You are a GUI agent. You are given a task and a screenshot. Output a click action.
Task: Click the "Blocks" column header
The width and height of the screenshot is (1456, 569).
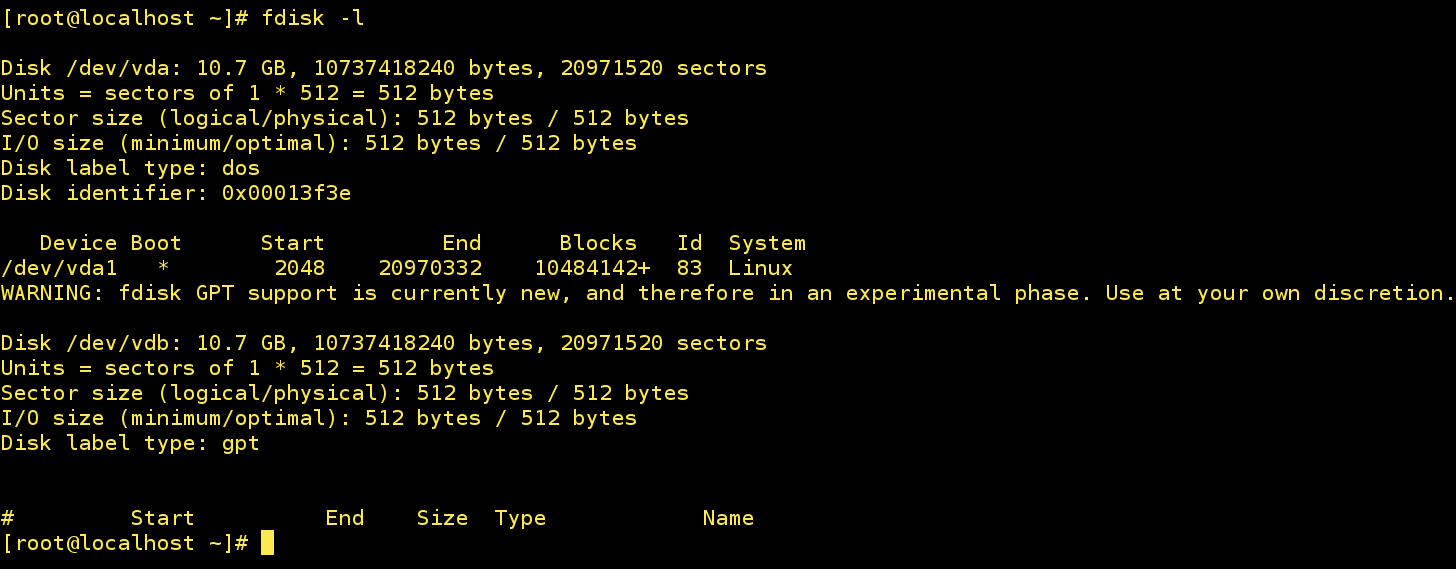pyautogui.click(x=598, y=243)
